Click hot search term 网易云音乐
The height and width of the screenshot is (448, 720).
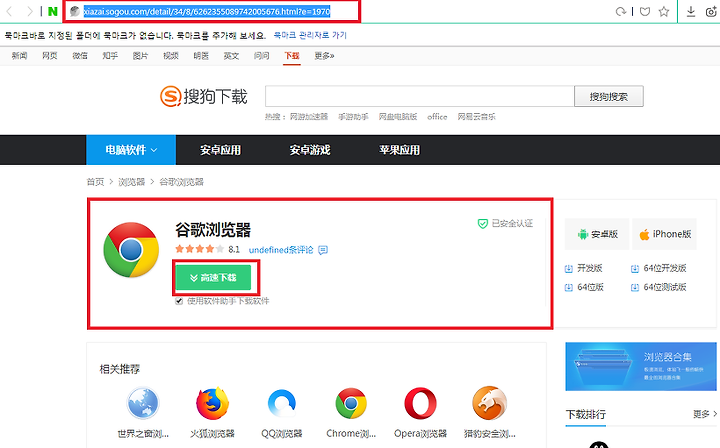click(x=477, y=117)
